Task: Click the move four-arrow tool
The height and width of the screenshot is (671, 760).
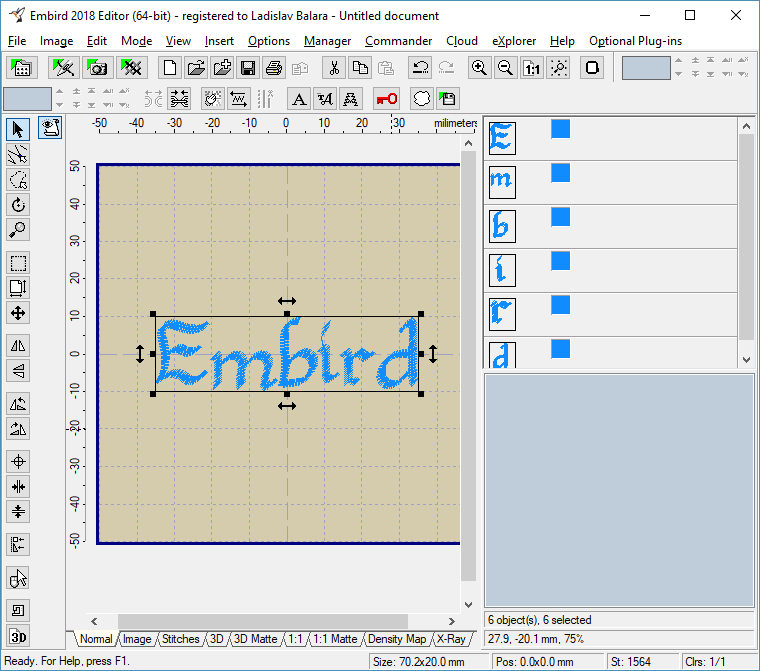Action: tap(18, 313)
